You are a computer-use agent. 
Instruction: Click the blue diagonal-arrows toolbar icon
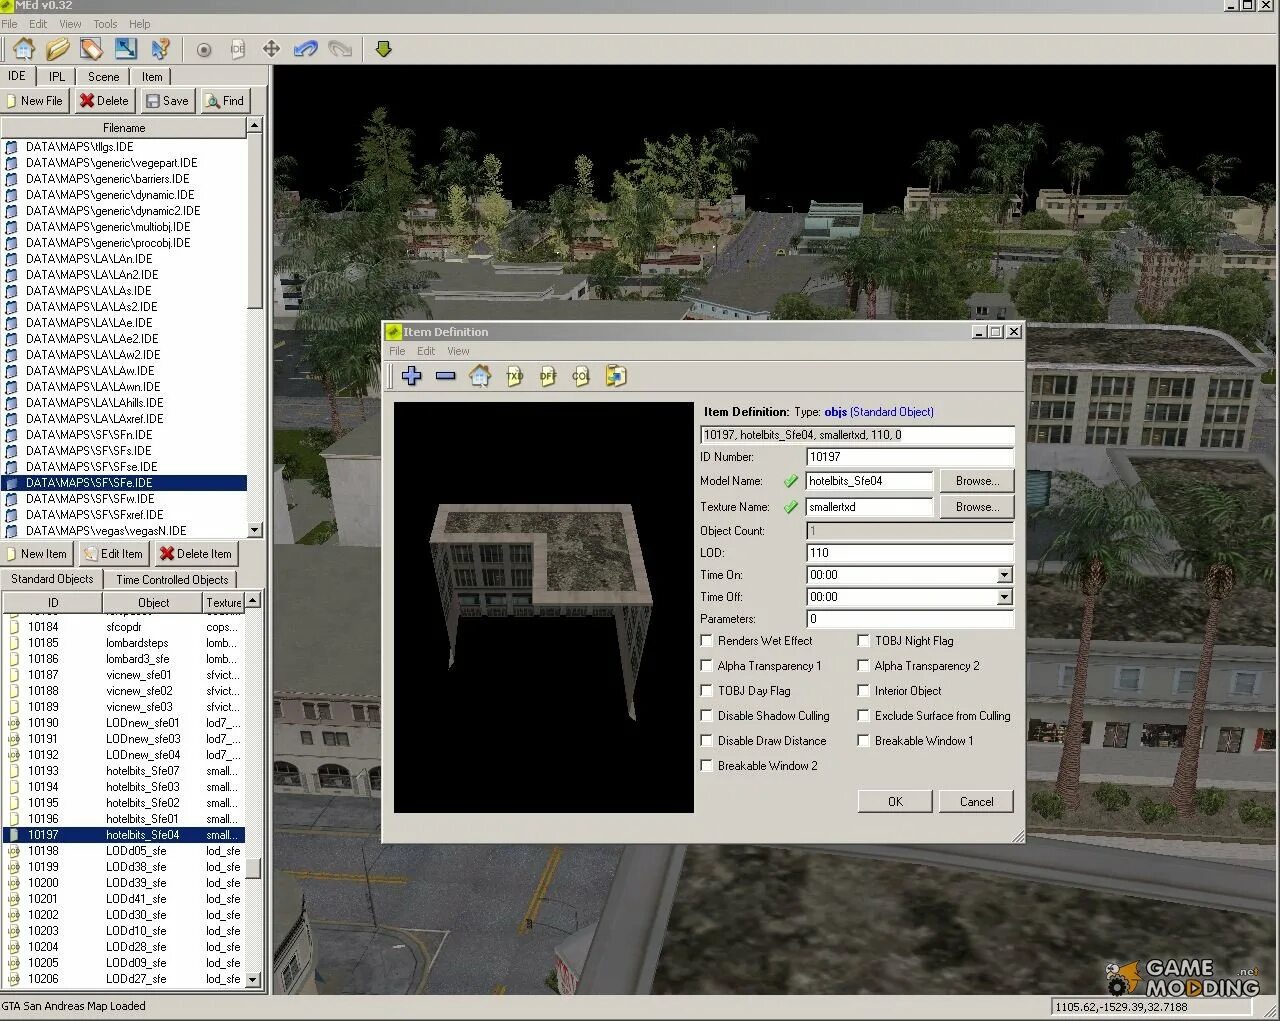tap(126, 48)
